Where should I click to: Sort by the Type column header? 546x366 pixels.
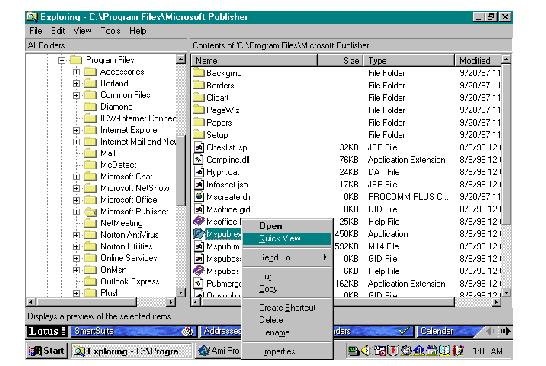pyautogui.click(x=409, y=61)
